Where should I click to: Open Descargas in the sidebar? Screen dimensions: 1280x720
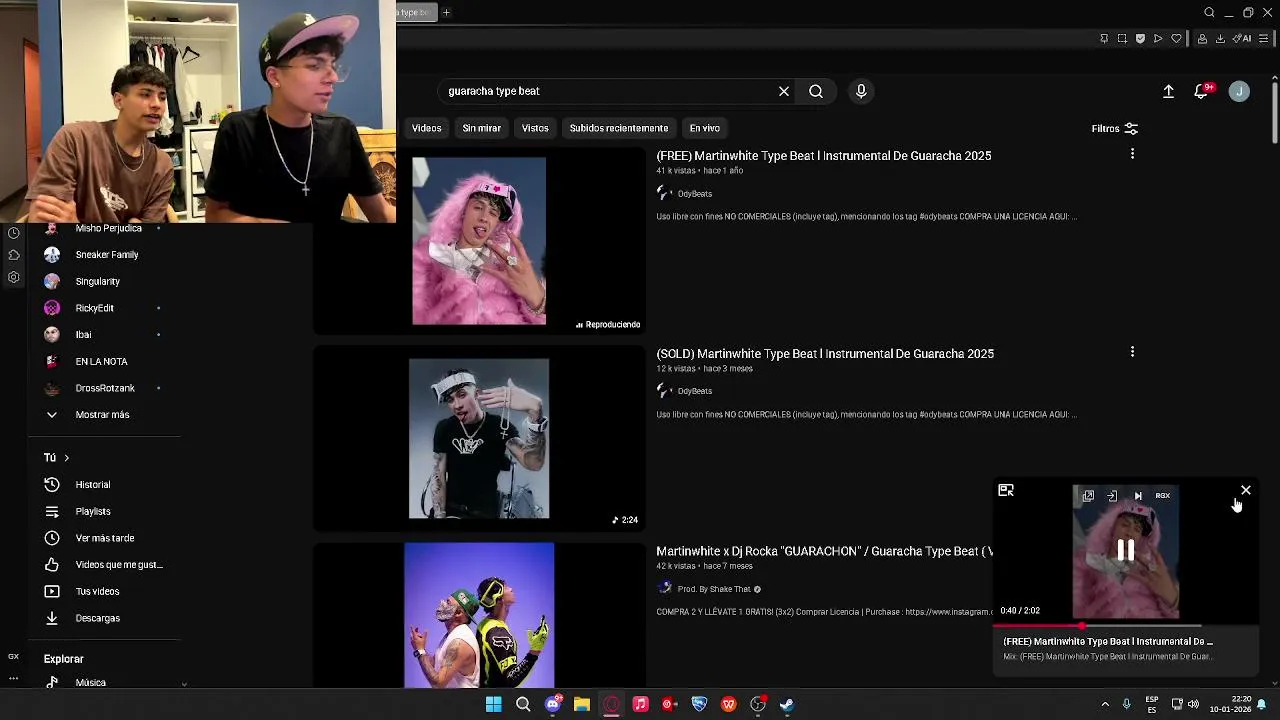pyautogui.click(x=97, y=618)
